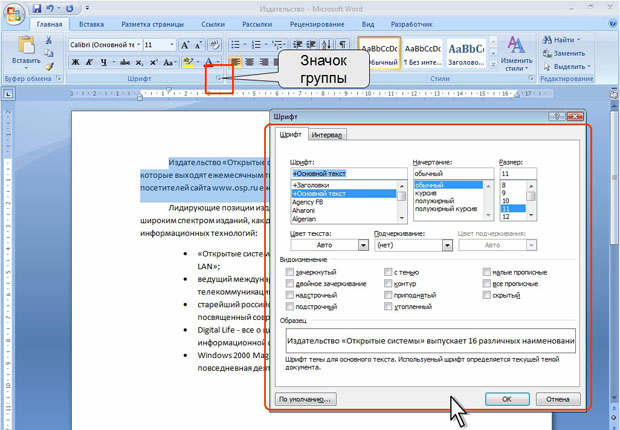The width and height of the screenshot is (620, 430).
Task: Enable the надстрочный checkbox
Action: (x=290, y=295)
